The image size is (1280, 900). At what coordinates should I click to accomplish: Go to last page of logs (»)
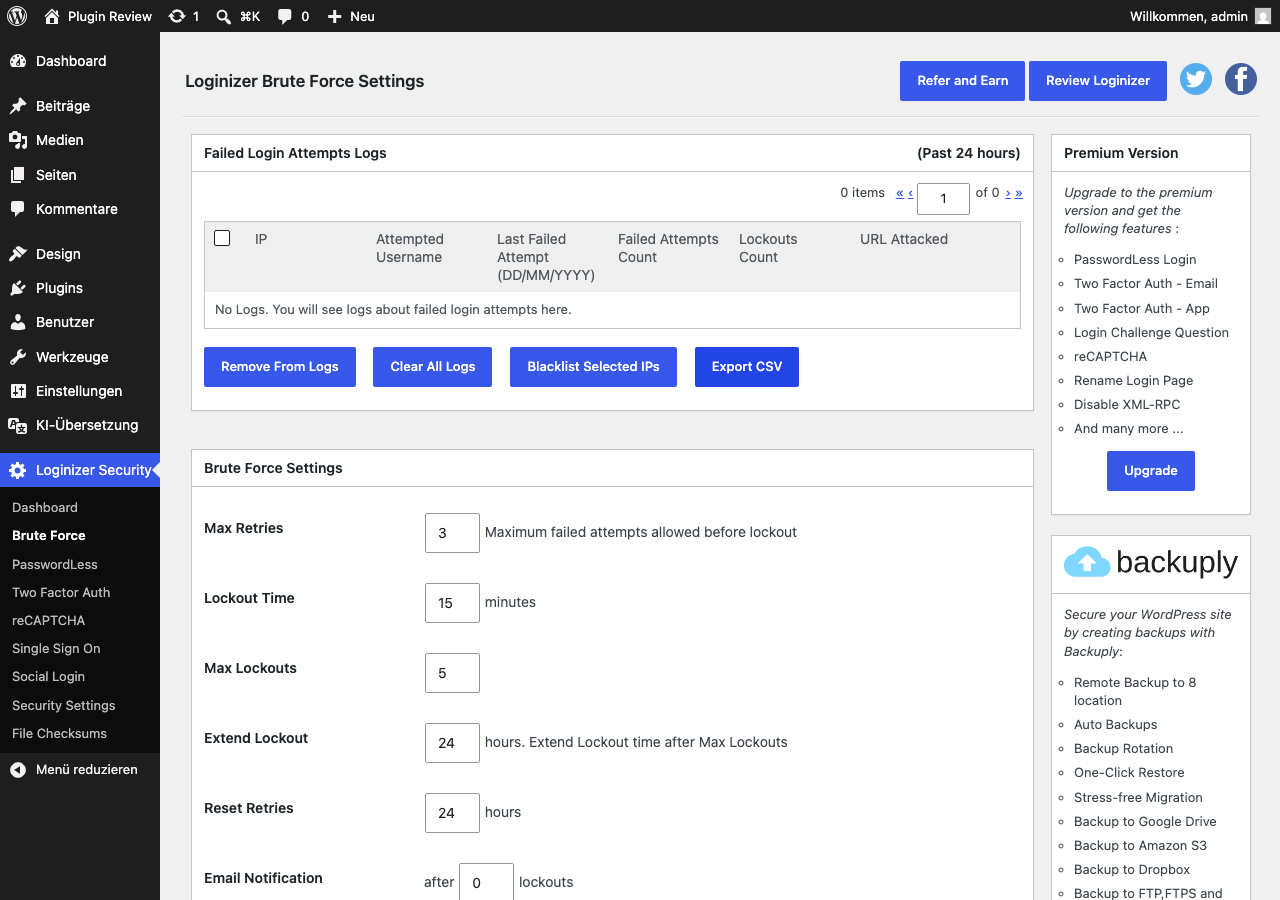(x=1018, y=193)
